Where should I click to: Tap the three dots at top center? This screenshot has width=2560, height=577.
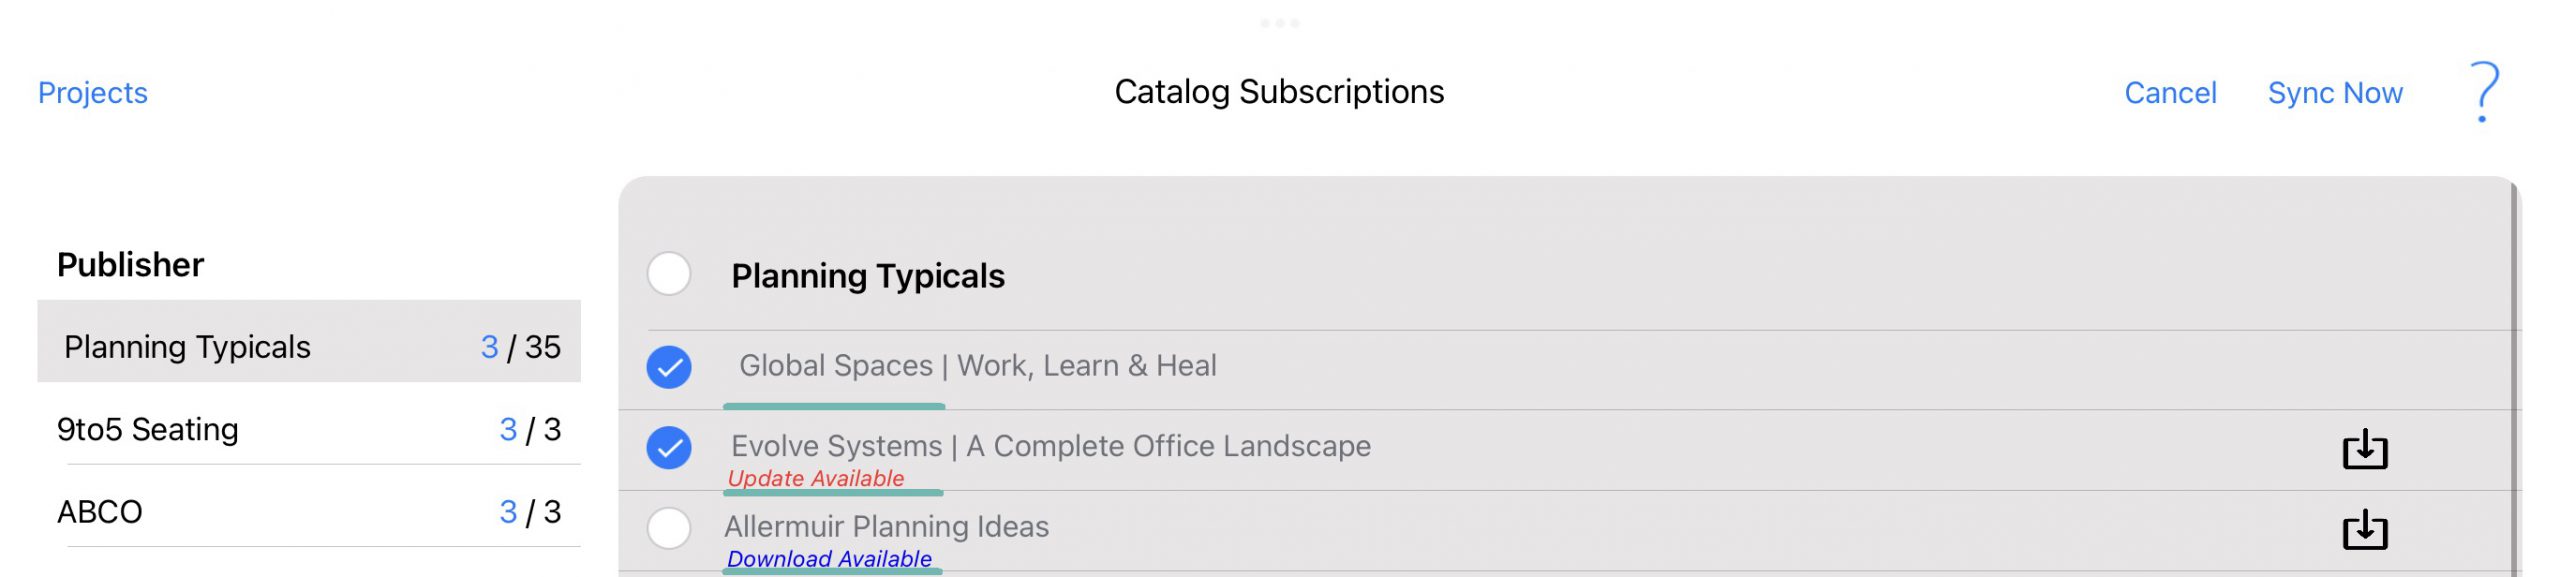click(x=1280, y=22)
